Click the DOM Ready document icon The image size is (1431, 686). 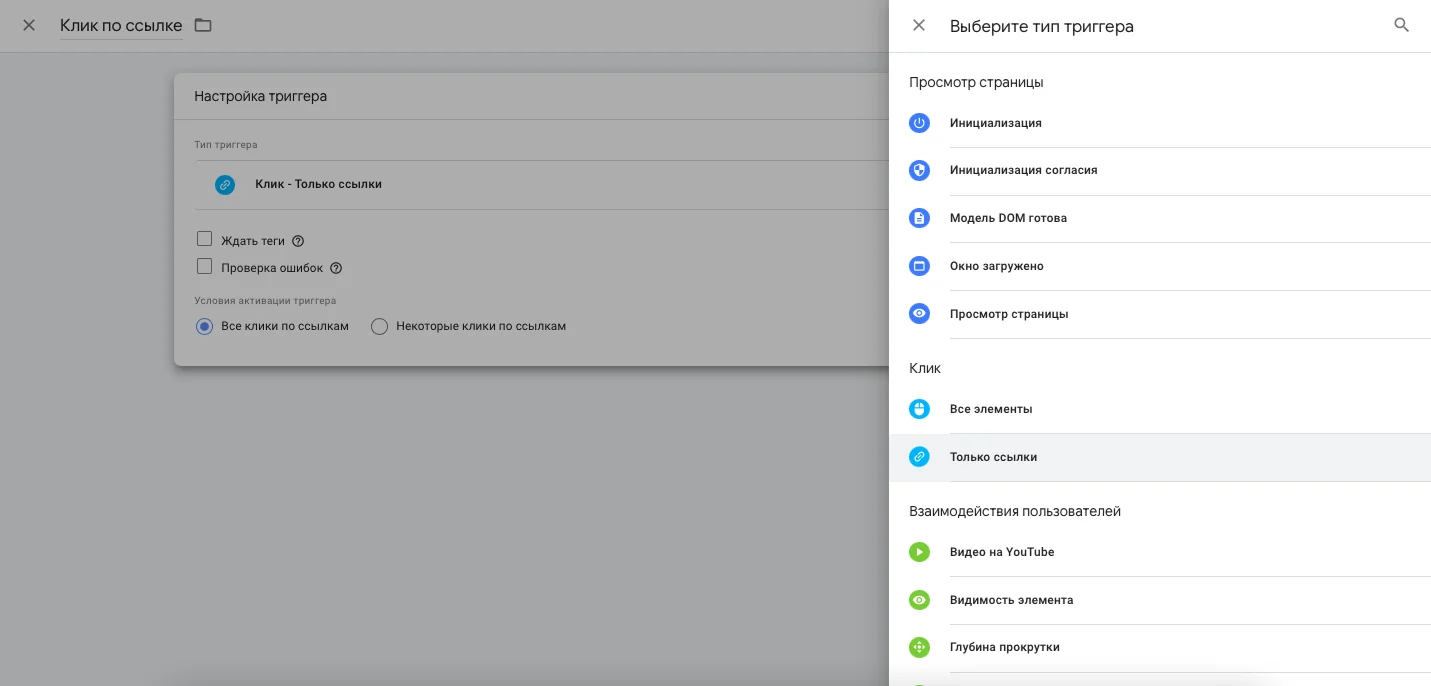tap(919, 218)
